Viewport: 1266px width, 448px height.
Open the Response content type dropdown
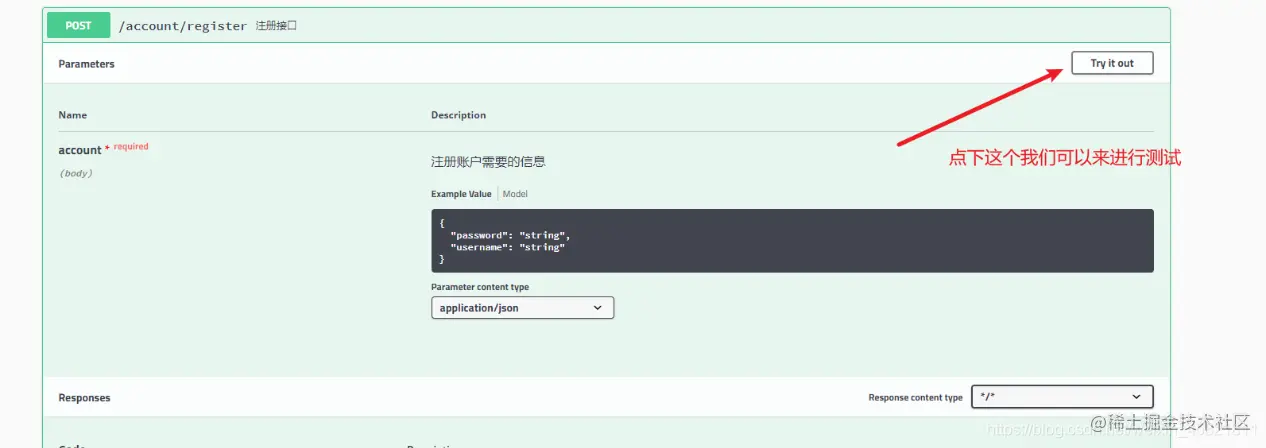[x=1062, y=397]
